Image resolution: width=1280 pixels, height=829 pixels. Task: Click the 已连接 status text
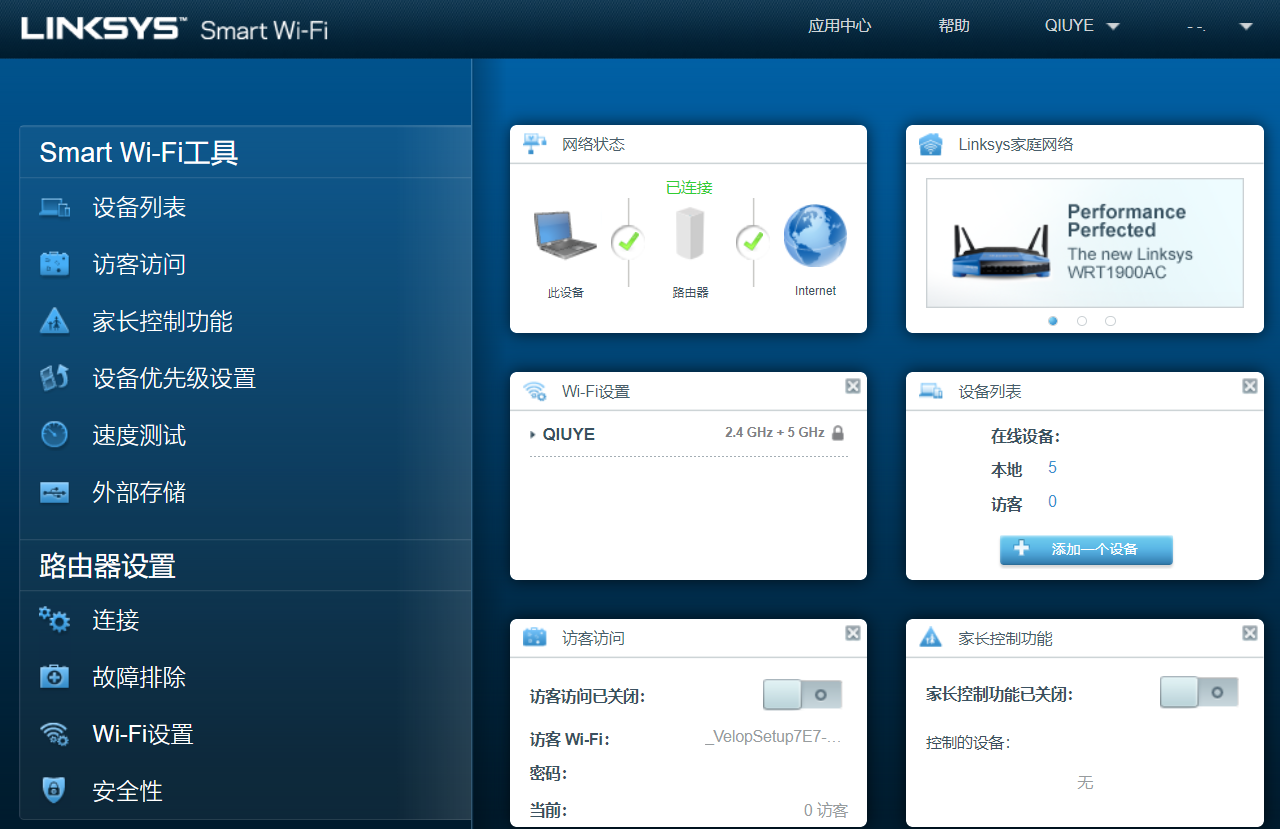point(689,187)
